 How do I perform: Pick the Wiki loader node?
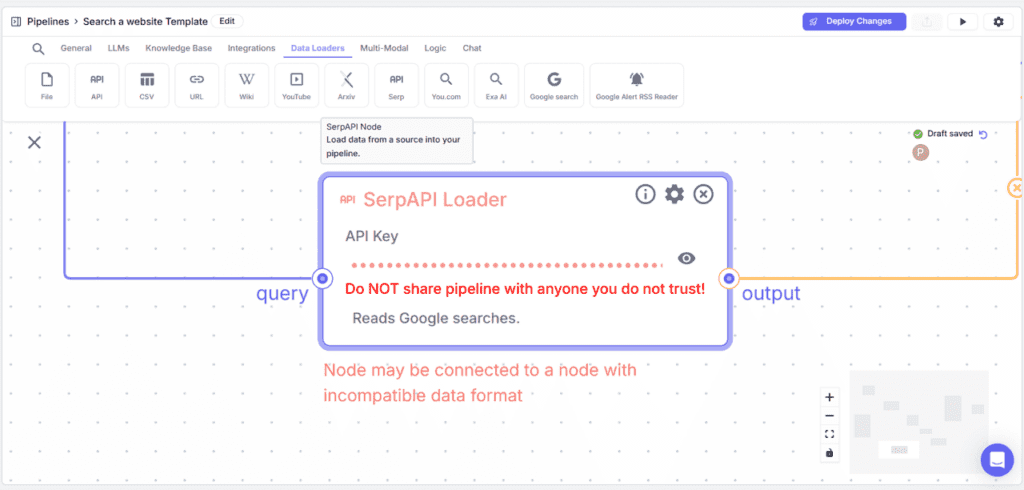(246, 85)
